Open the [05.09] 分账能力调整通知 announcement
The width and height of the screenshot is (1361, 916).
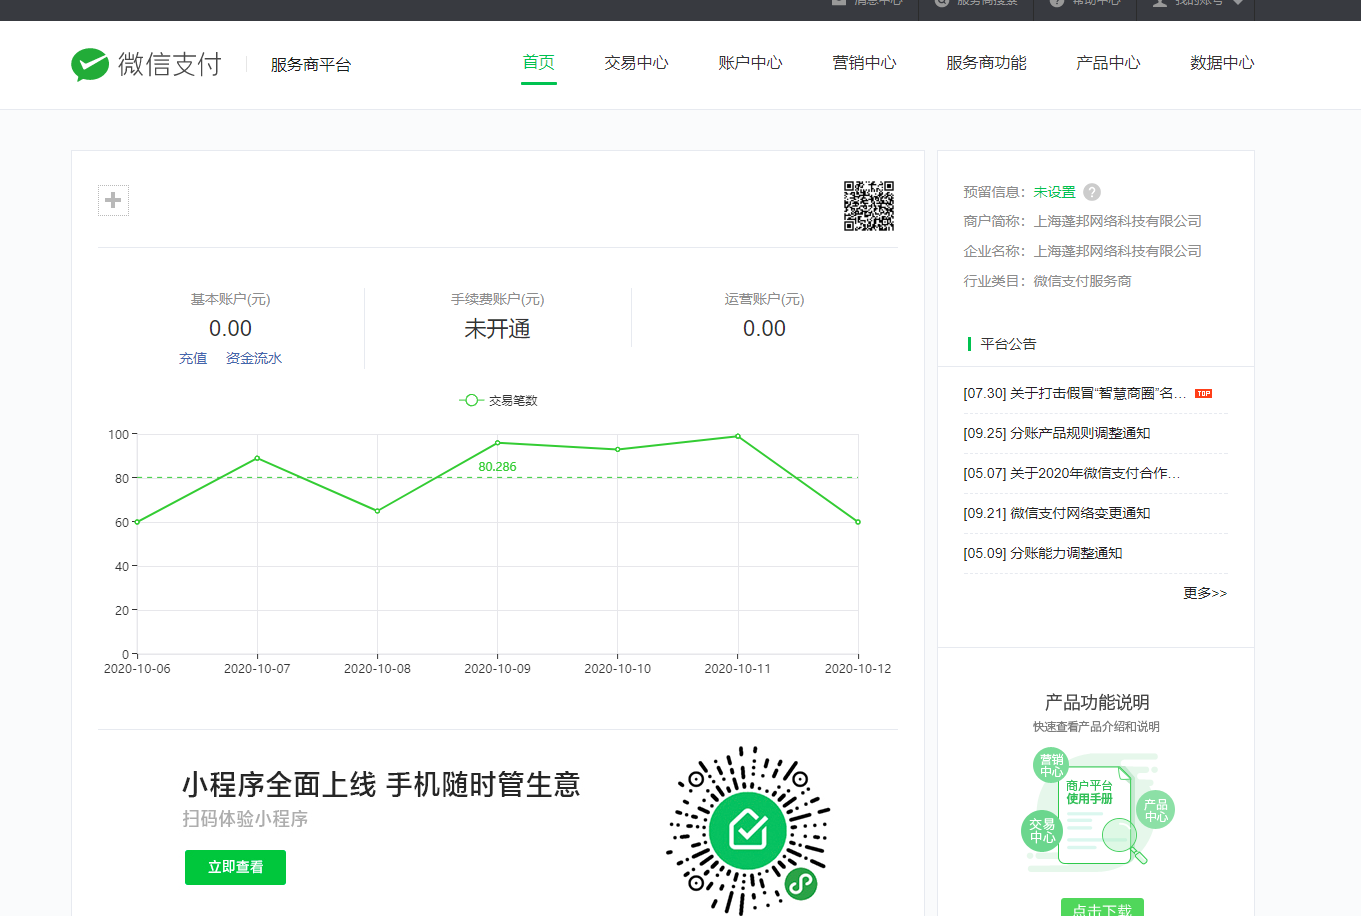[x=1043, y=553]
